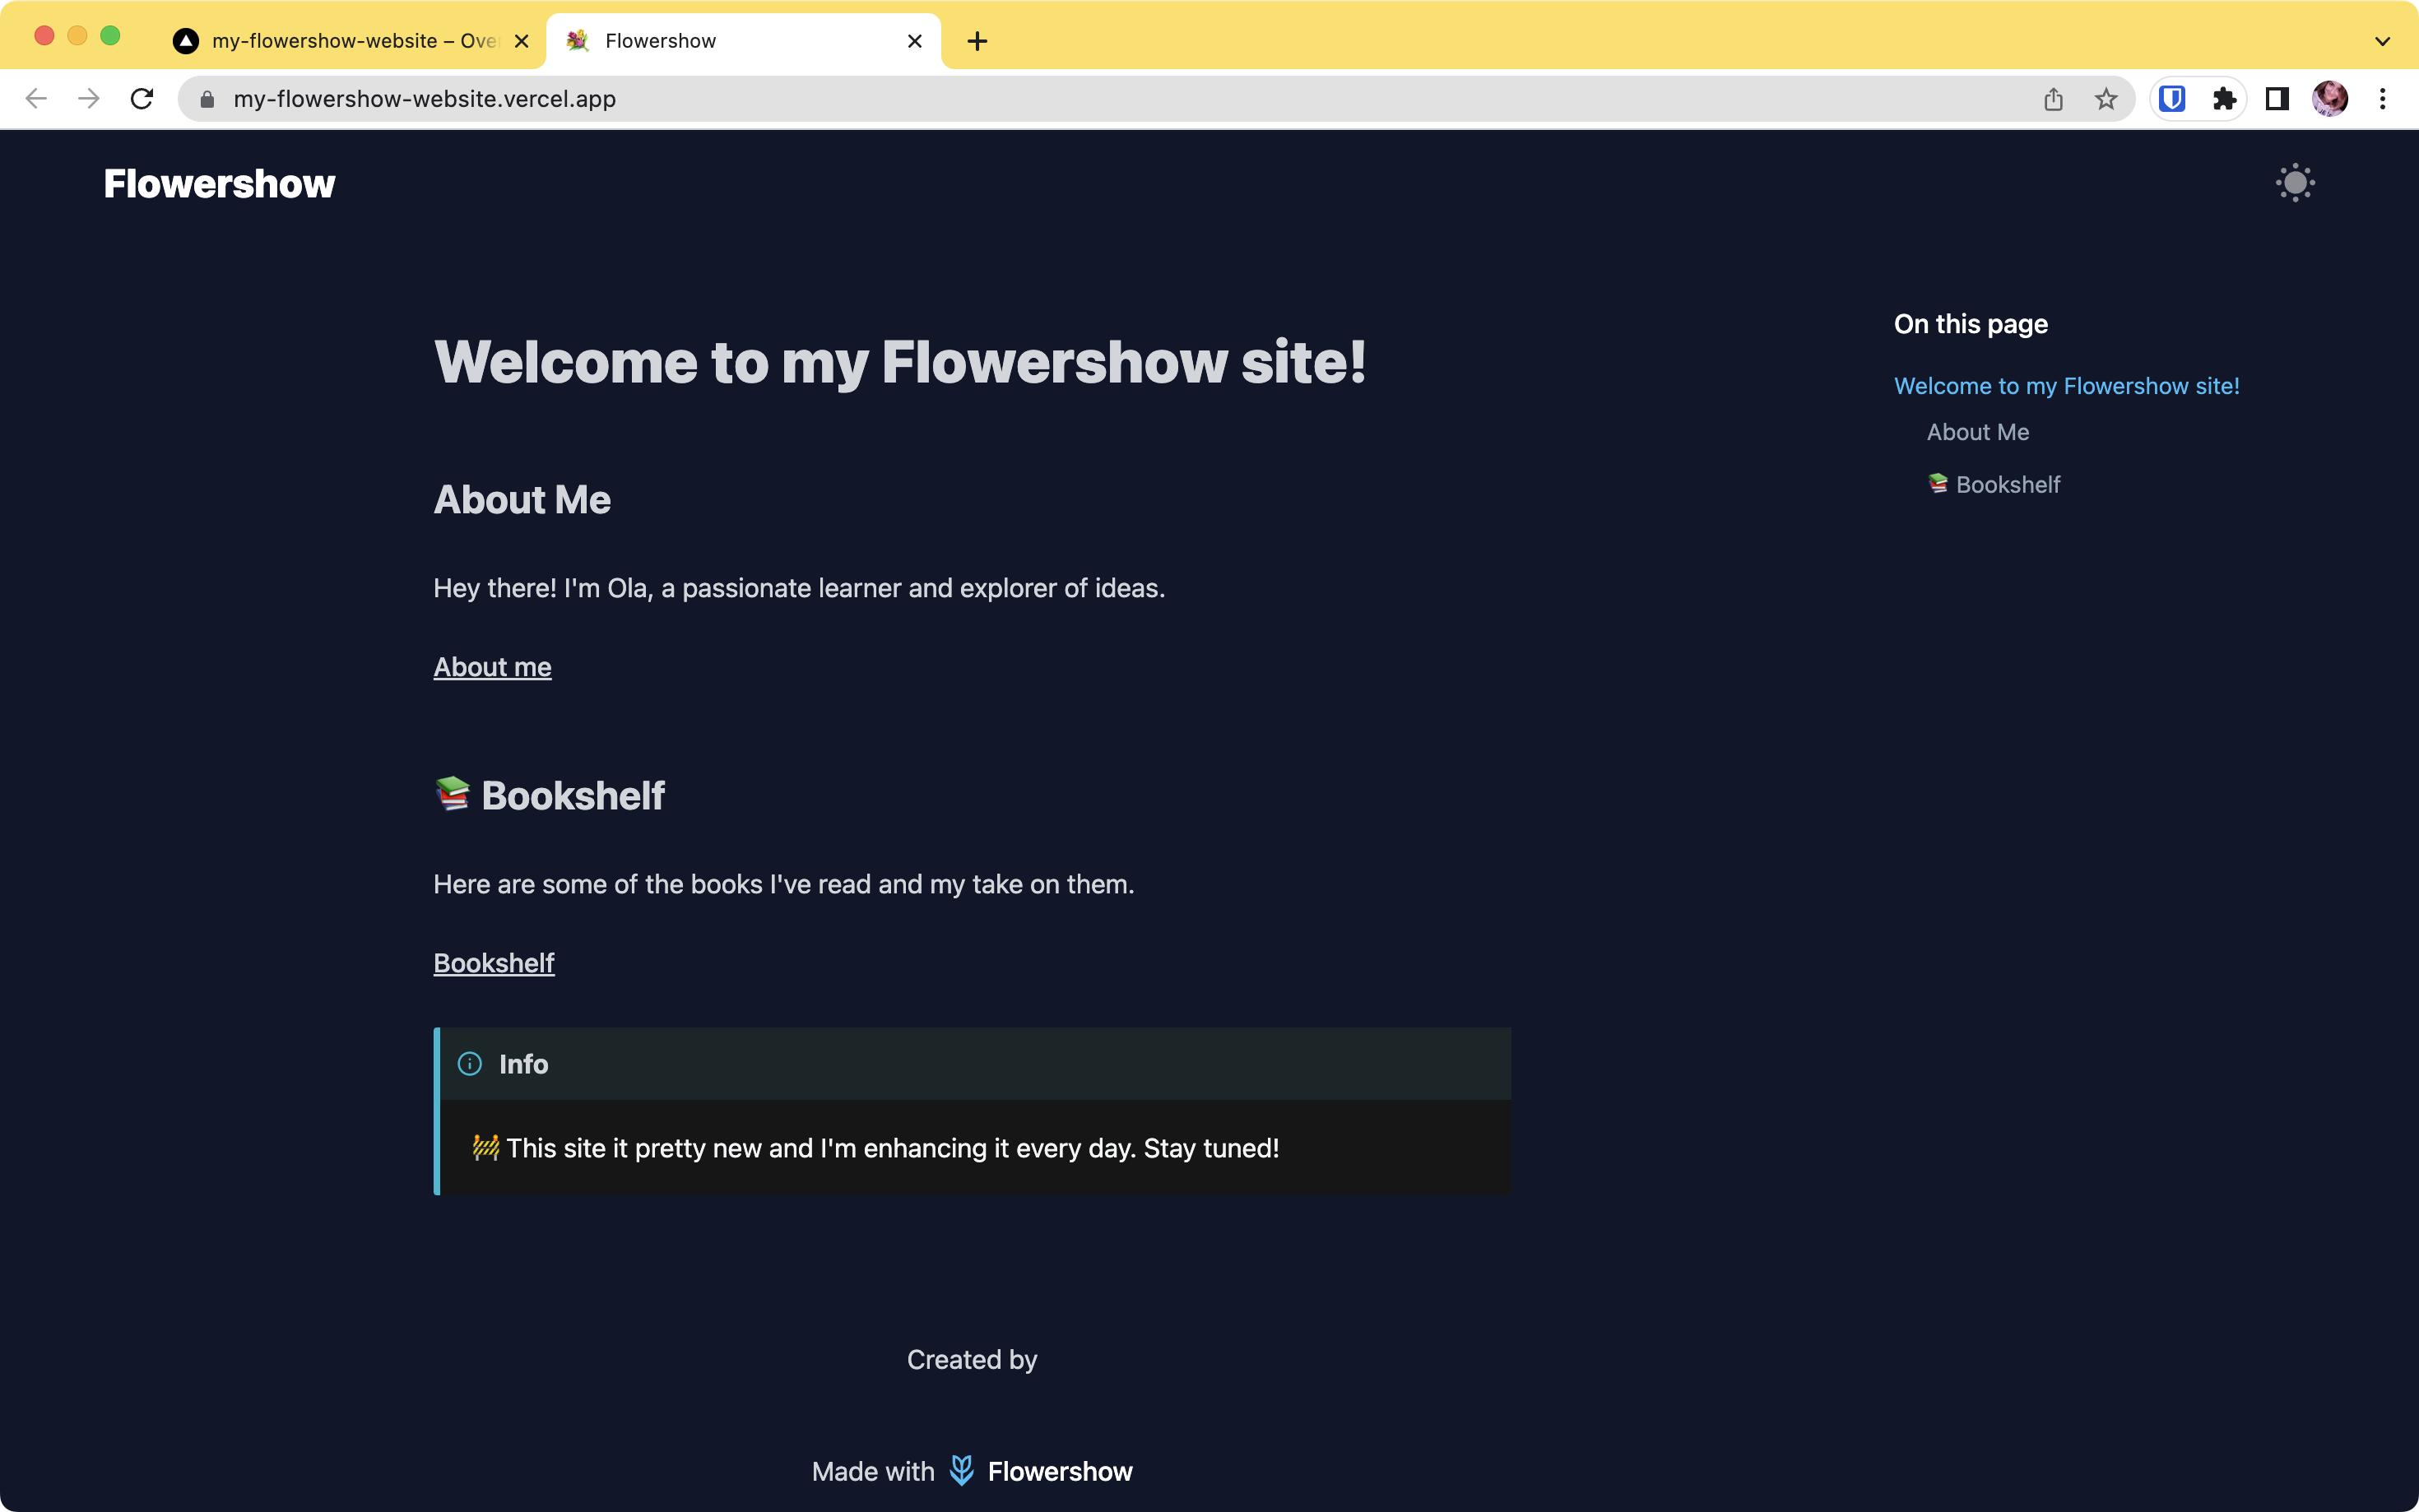Click the Bitwarden extension icon
The width and height of the screenshot is (2419, 1512).
click(2171, 99)
